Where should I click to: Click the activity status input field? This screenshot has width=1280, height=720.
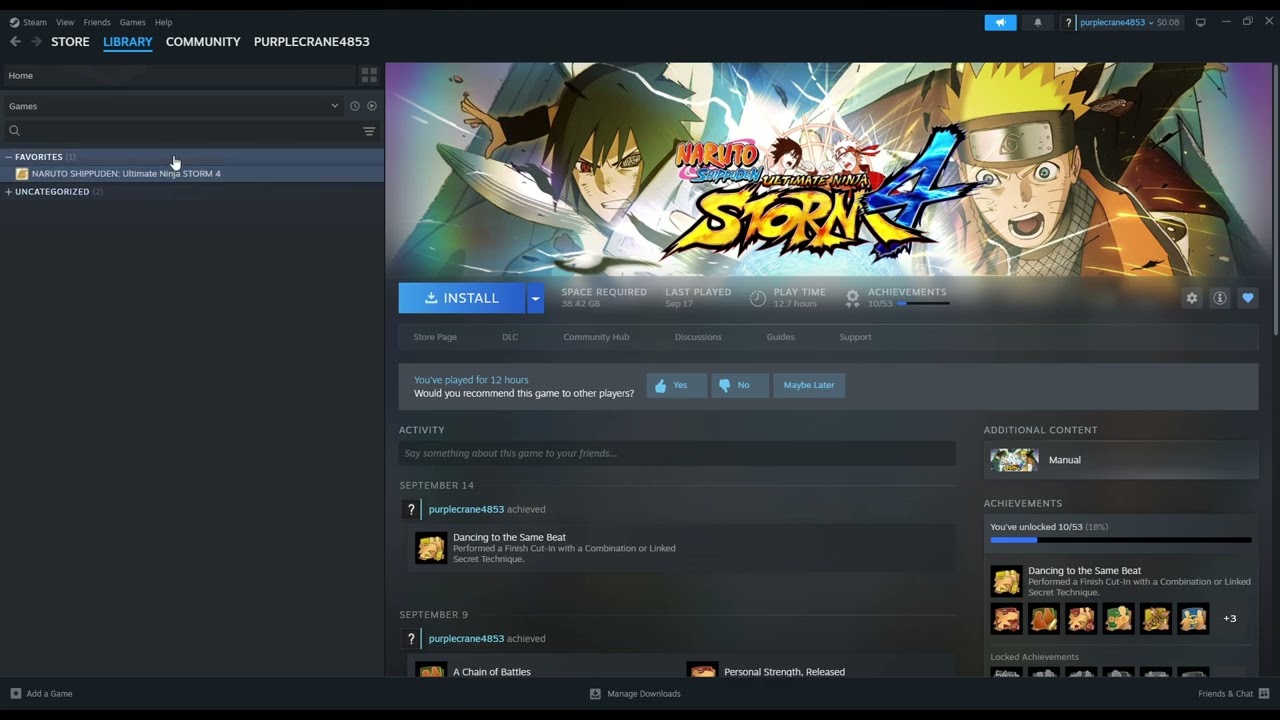click(x=677, y=454)
